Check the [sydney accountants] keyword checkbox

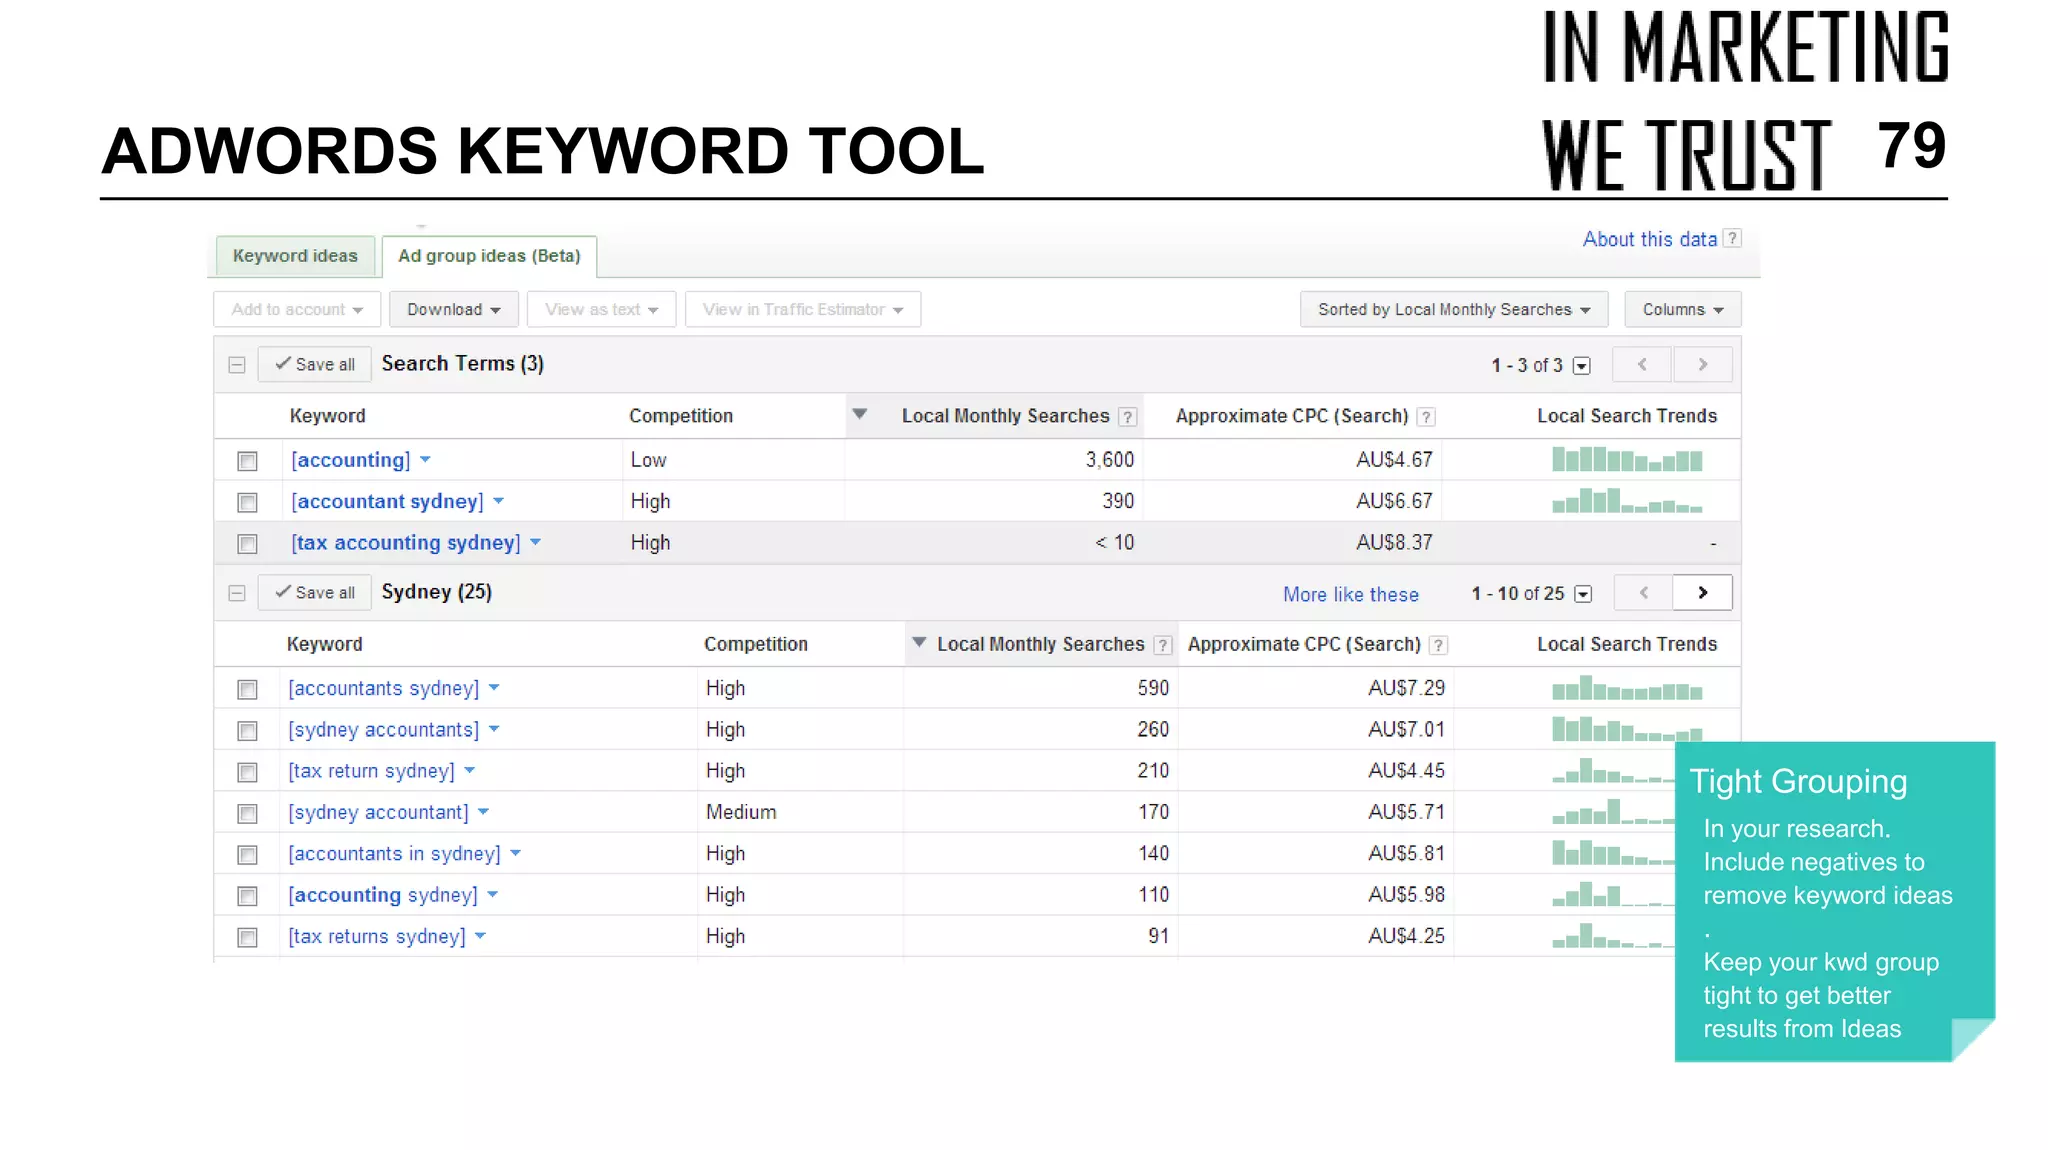coord(247,731)
